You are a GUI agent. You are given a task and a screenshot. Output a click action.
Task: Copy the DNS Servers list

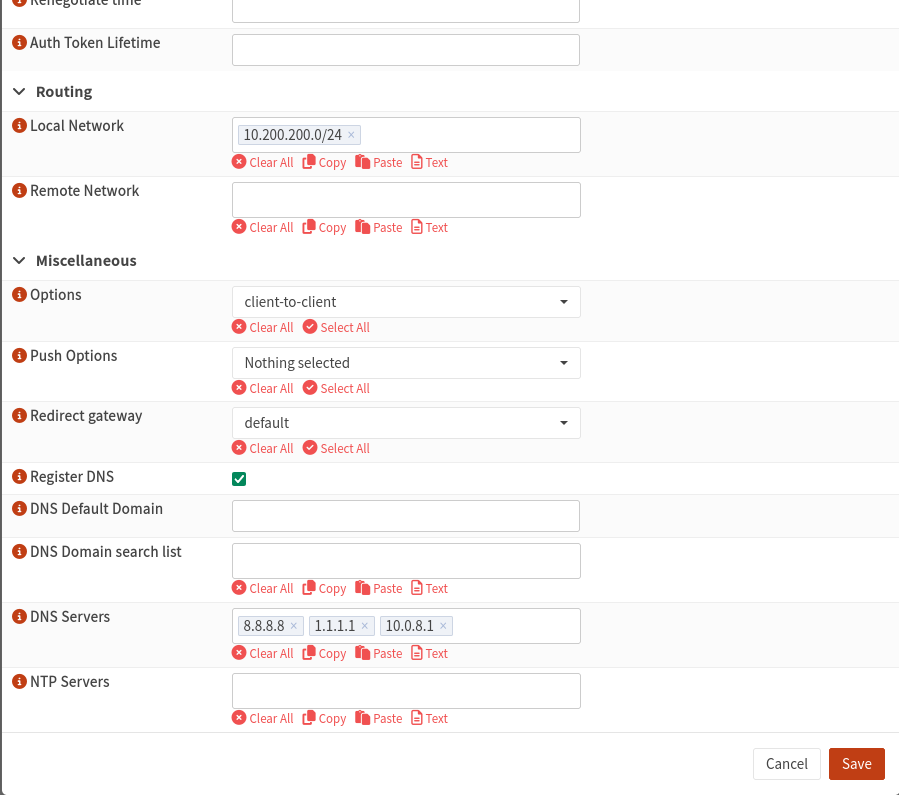click(324, 653)
